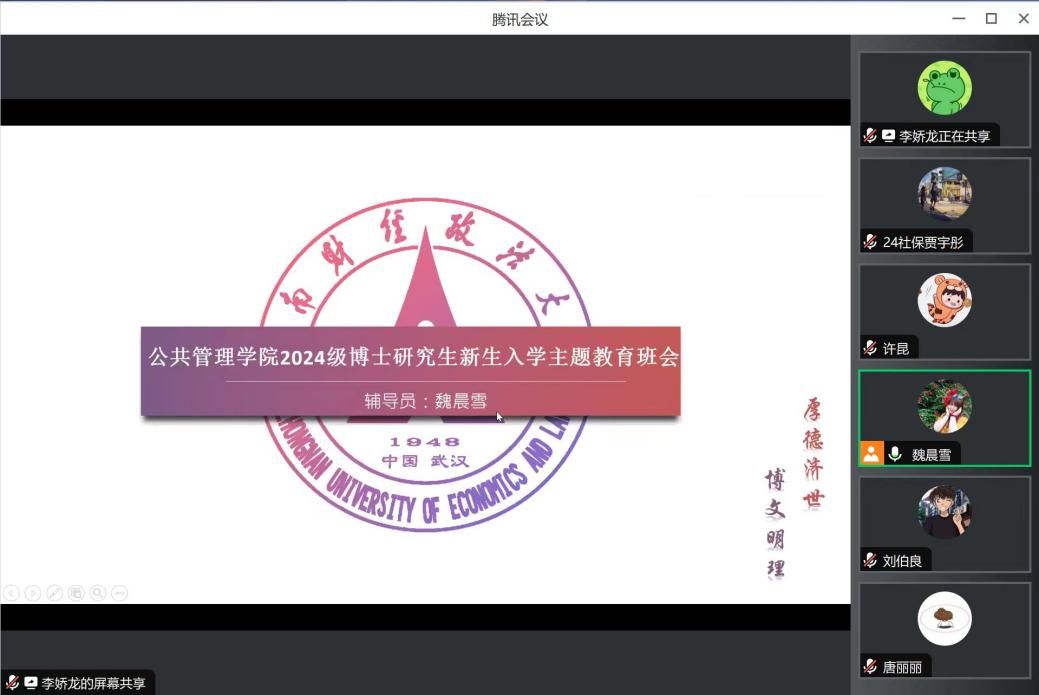Open more slideshow options ellipsis
Image resolution: width=1039 pixels, height=695 pixels.
[119, 593]
